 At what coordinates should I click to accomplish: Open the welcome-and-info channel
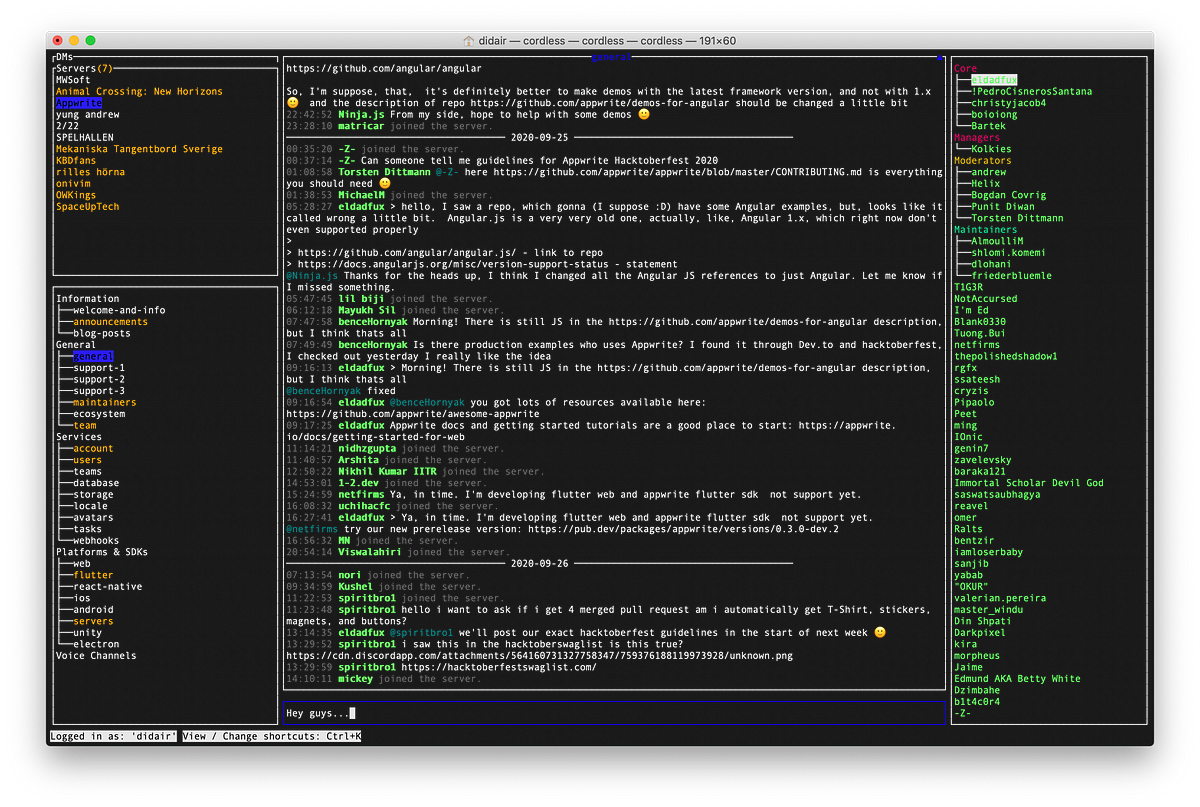coord(119,310)
